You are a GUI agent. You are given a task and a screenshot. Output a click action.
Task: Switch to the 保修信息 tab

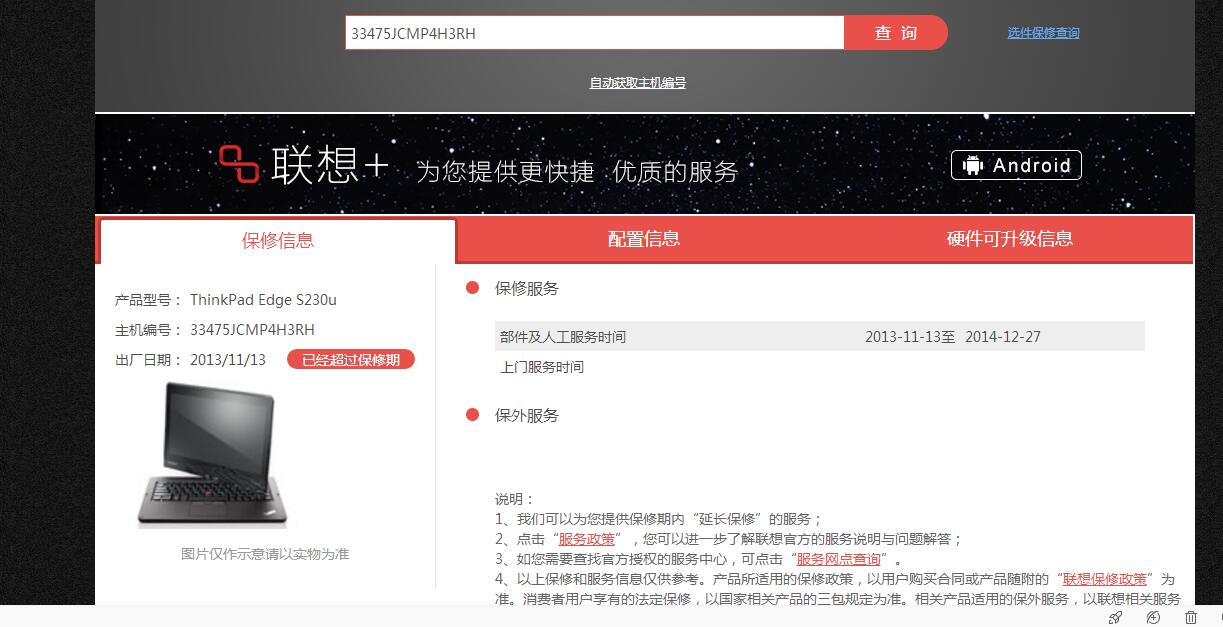coord(278,241)
